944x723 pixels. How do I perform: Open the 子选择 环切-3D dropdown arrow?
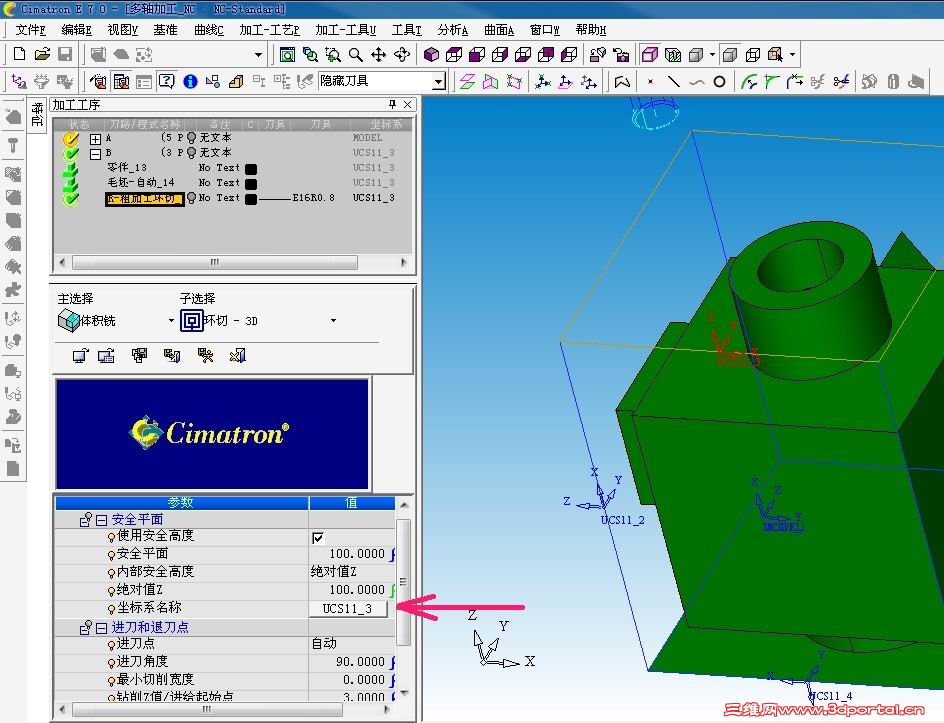(x=333, y=321)
